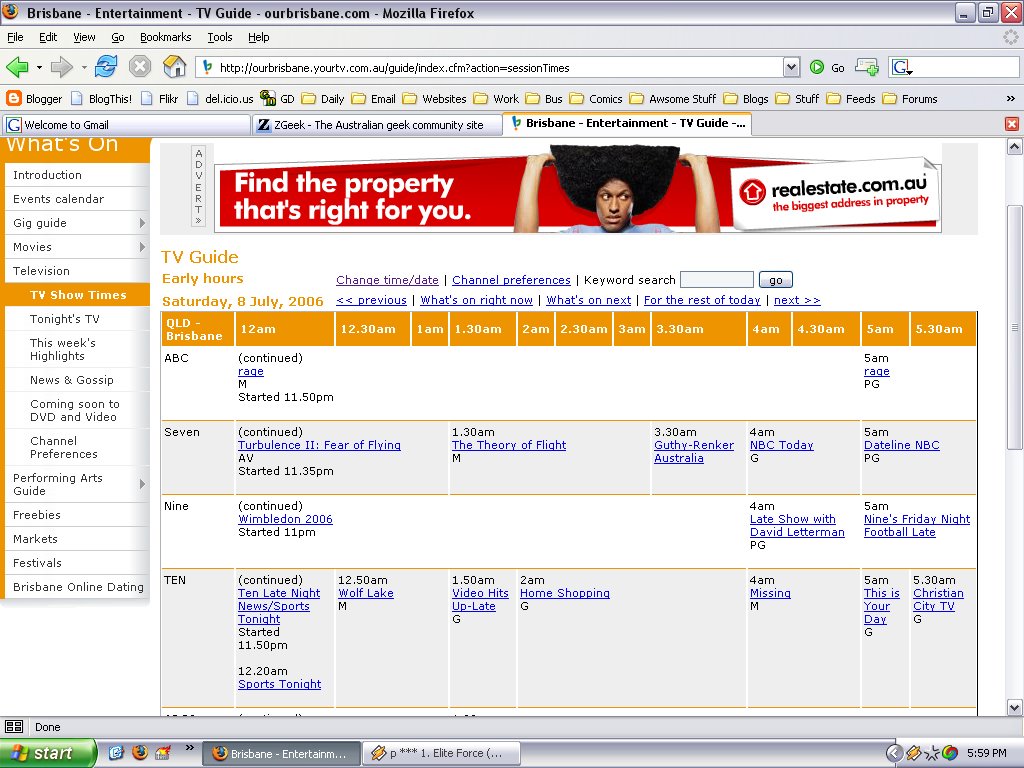The height and width of the screenshot is (768, 1024).
Task: Open the Events calendar sidebar item
Action: pos(77,199)
